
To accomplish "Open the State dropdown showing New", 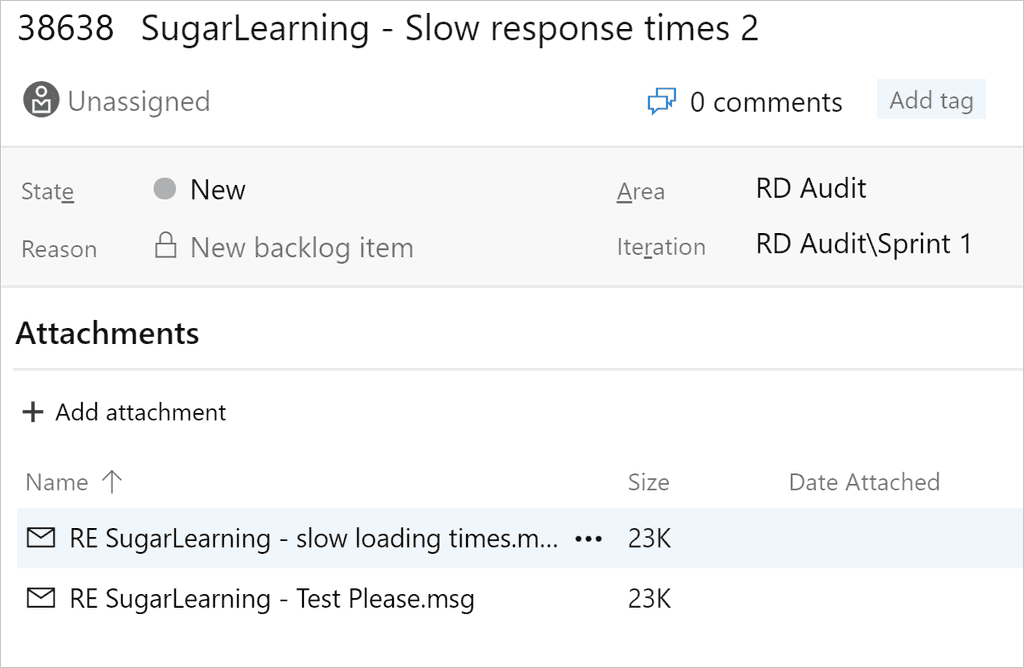I will click(x=218, y=190).
